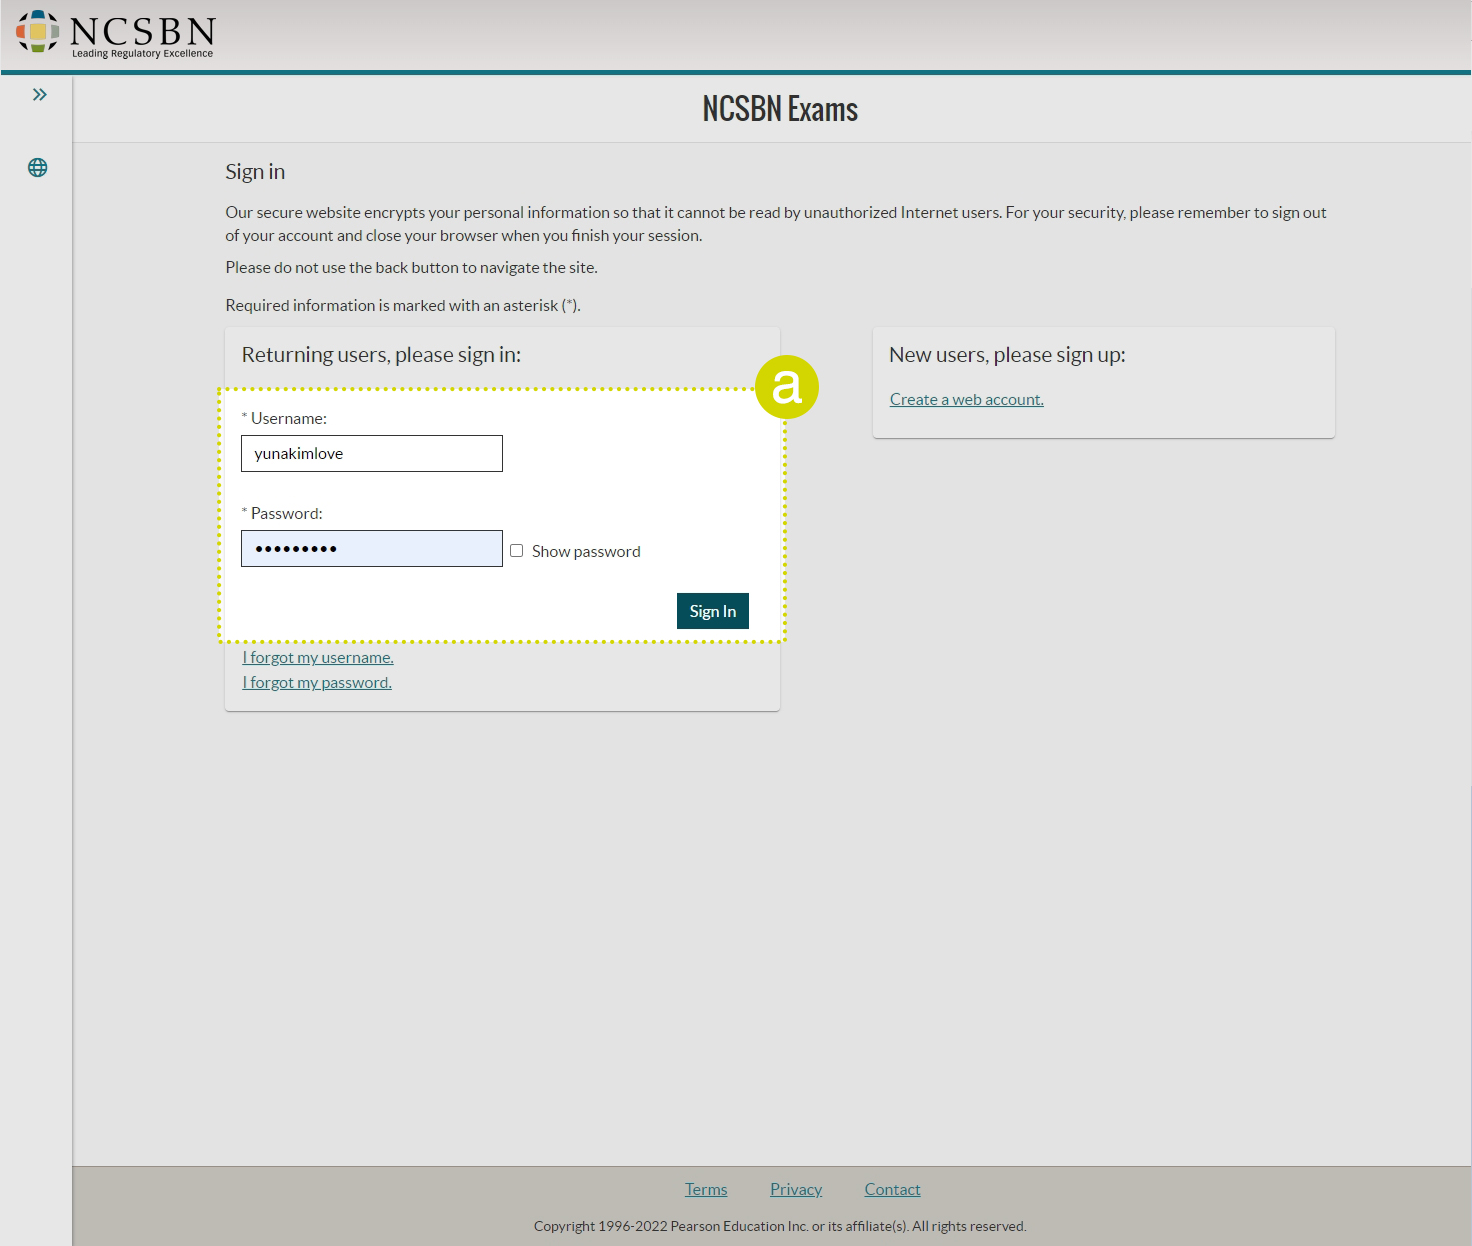
Task: Click the back button warning sentence
Action: [411, 267]
